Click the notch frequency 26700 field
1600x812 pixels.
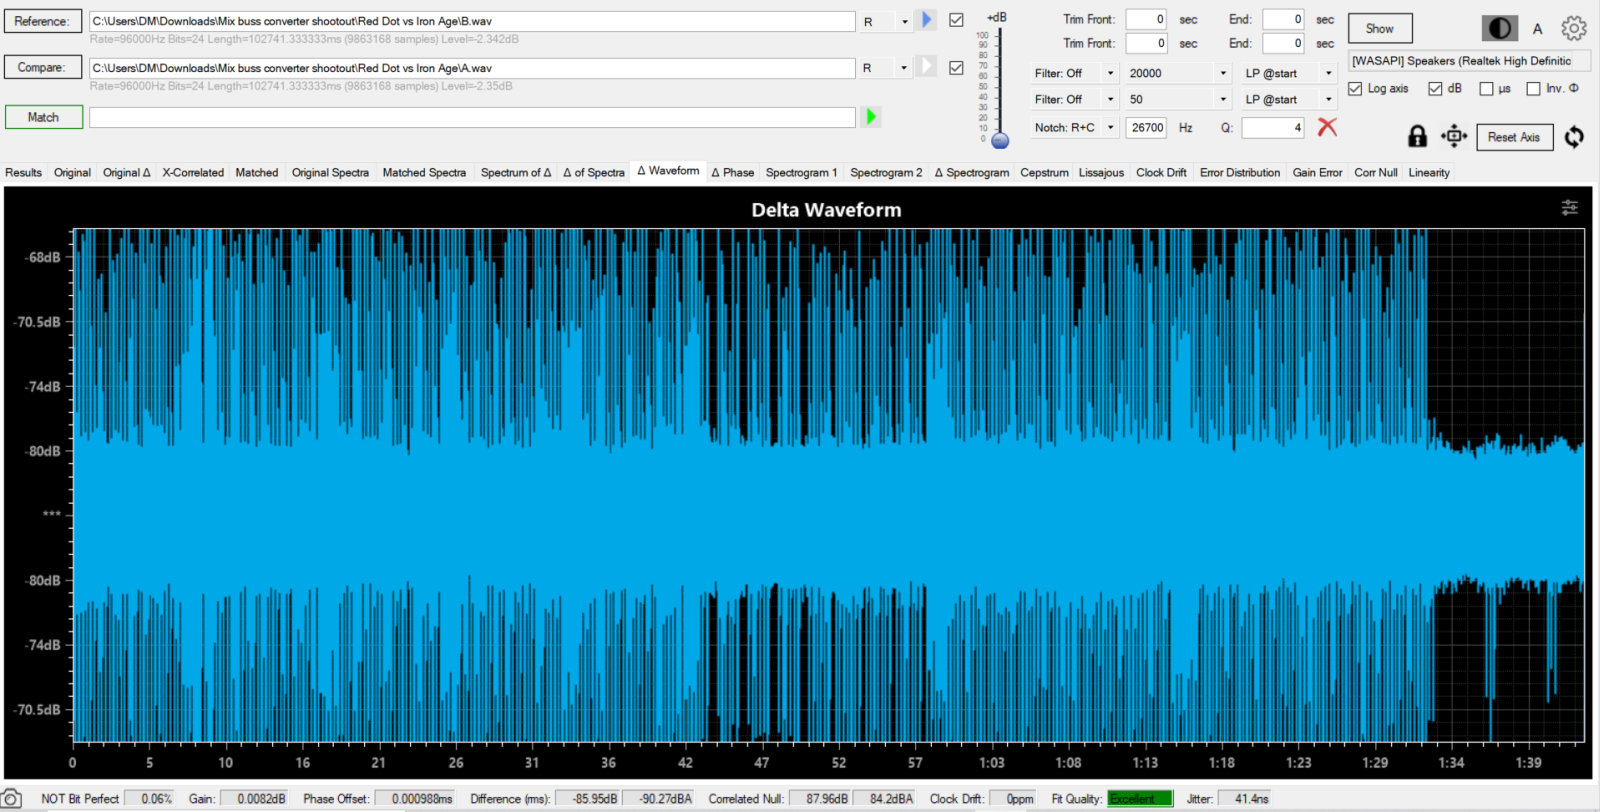pos(1146,127)
